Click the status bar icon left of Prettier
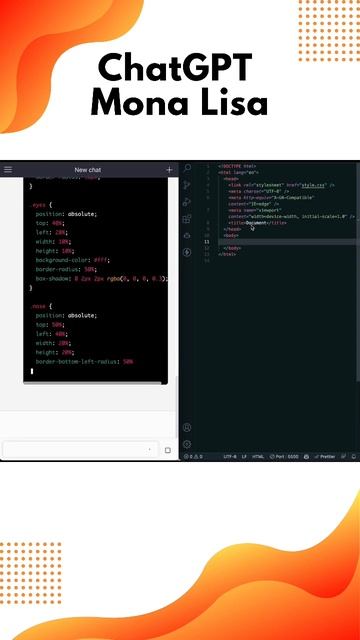 [x=307, y=457]
